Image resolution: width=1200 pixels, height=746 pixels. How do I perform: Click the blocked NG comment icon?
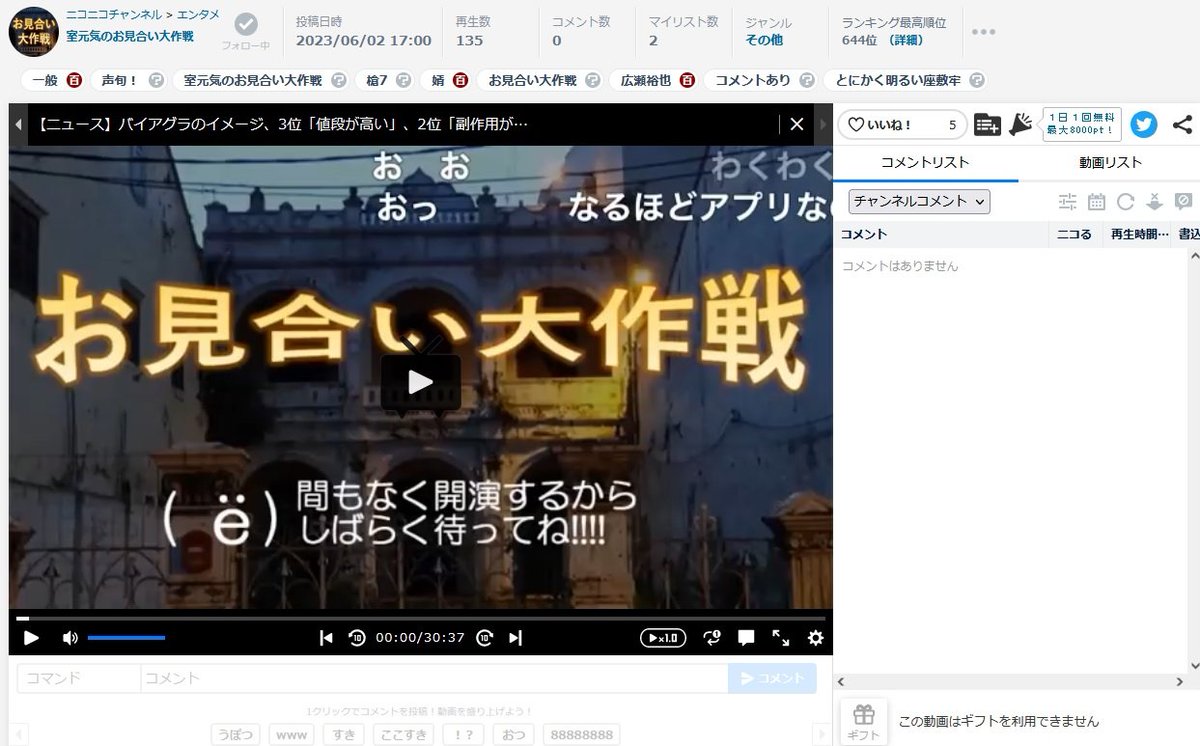pyautogui.click(x=1184, y=201)
